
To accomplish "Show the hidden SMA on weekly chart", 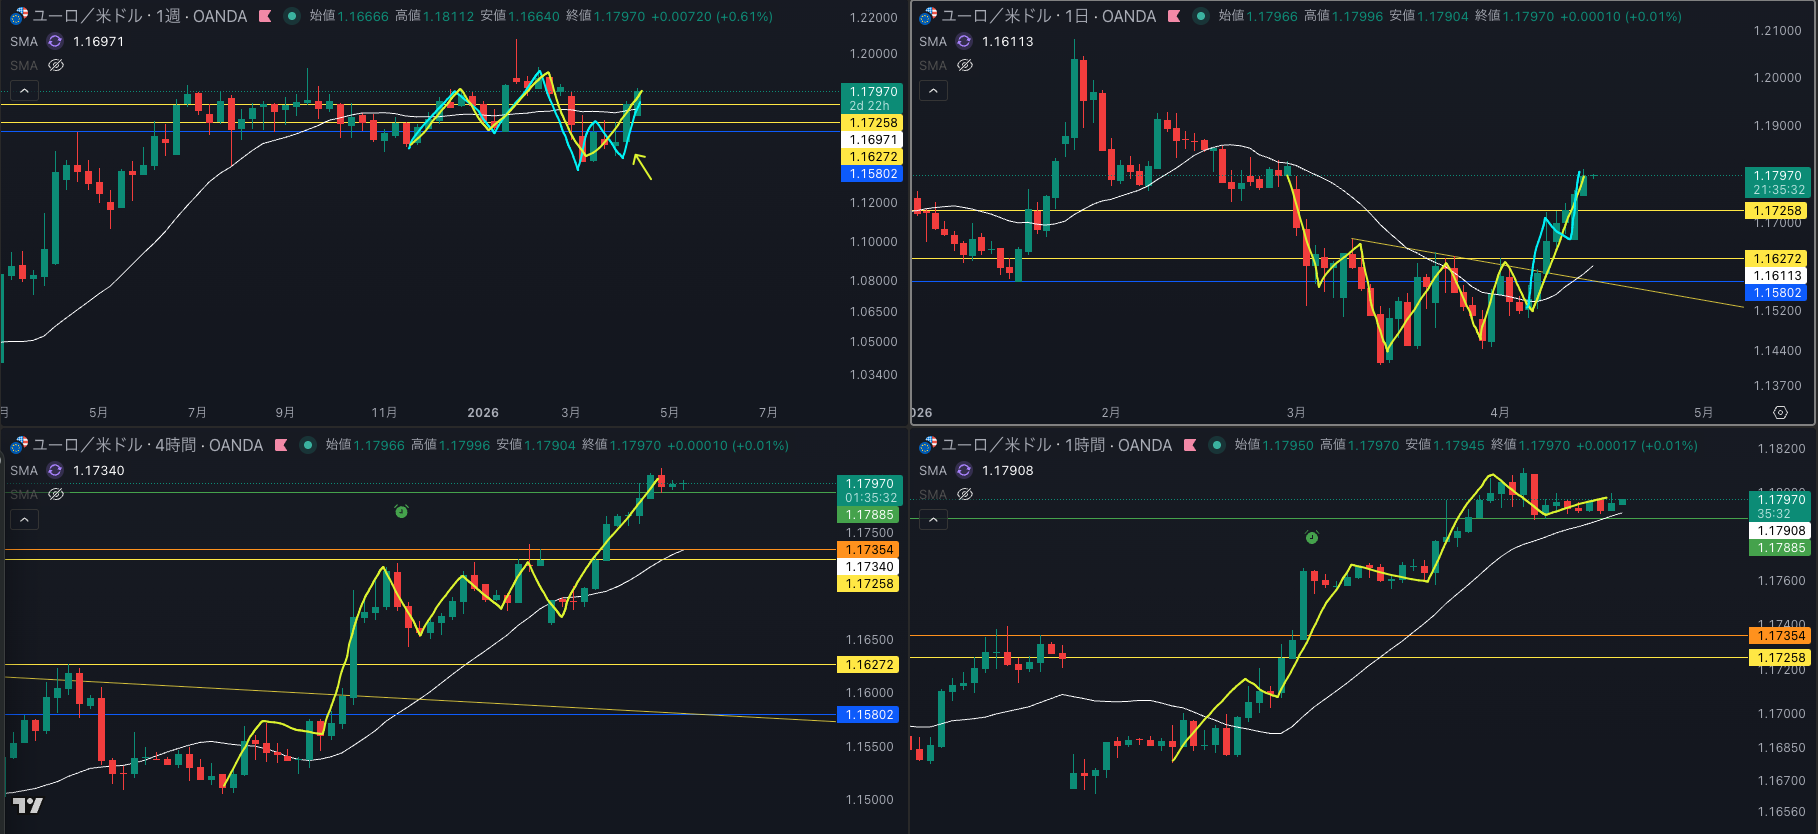I will tap(56, 65).
